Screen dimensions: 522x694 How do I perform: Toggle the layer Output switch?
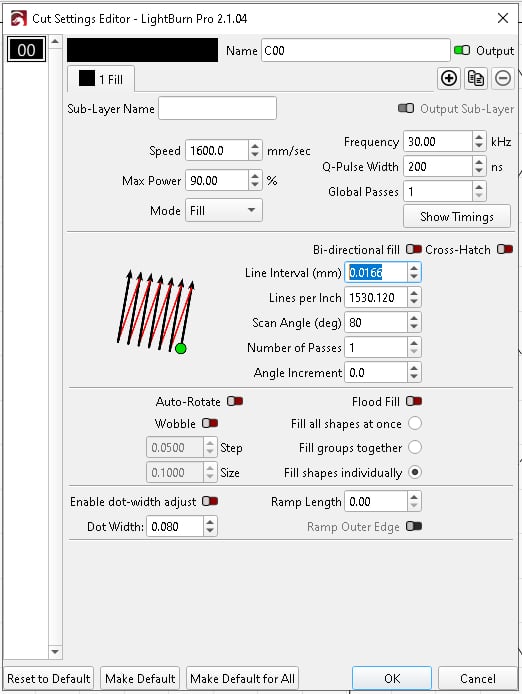pos(462,50)
